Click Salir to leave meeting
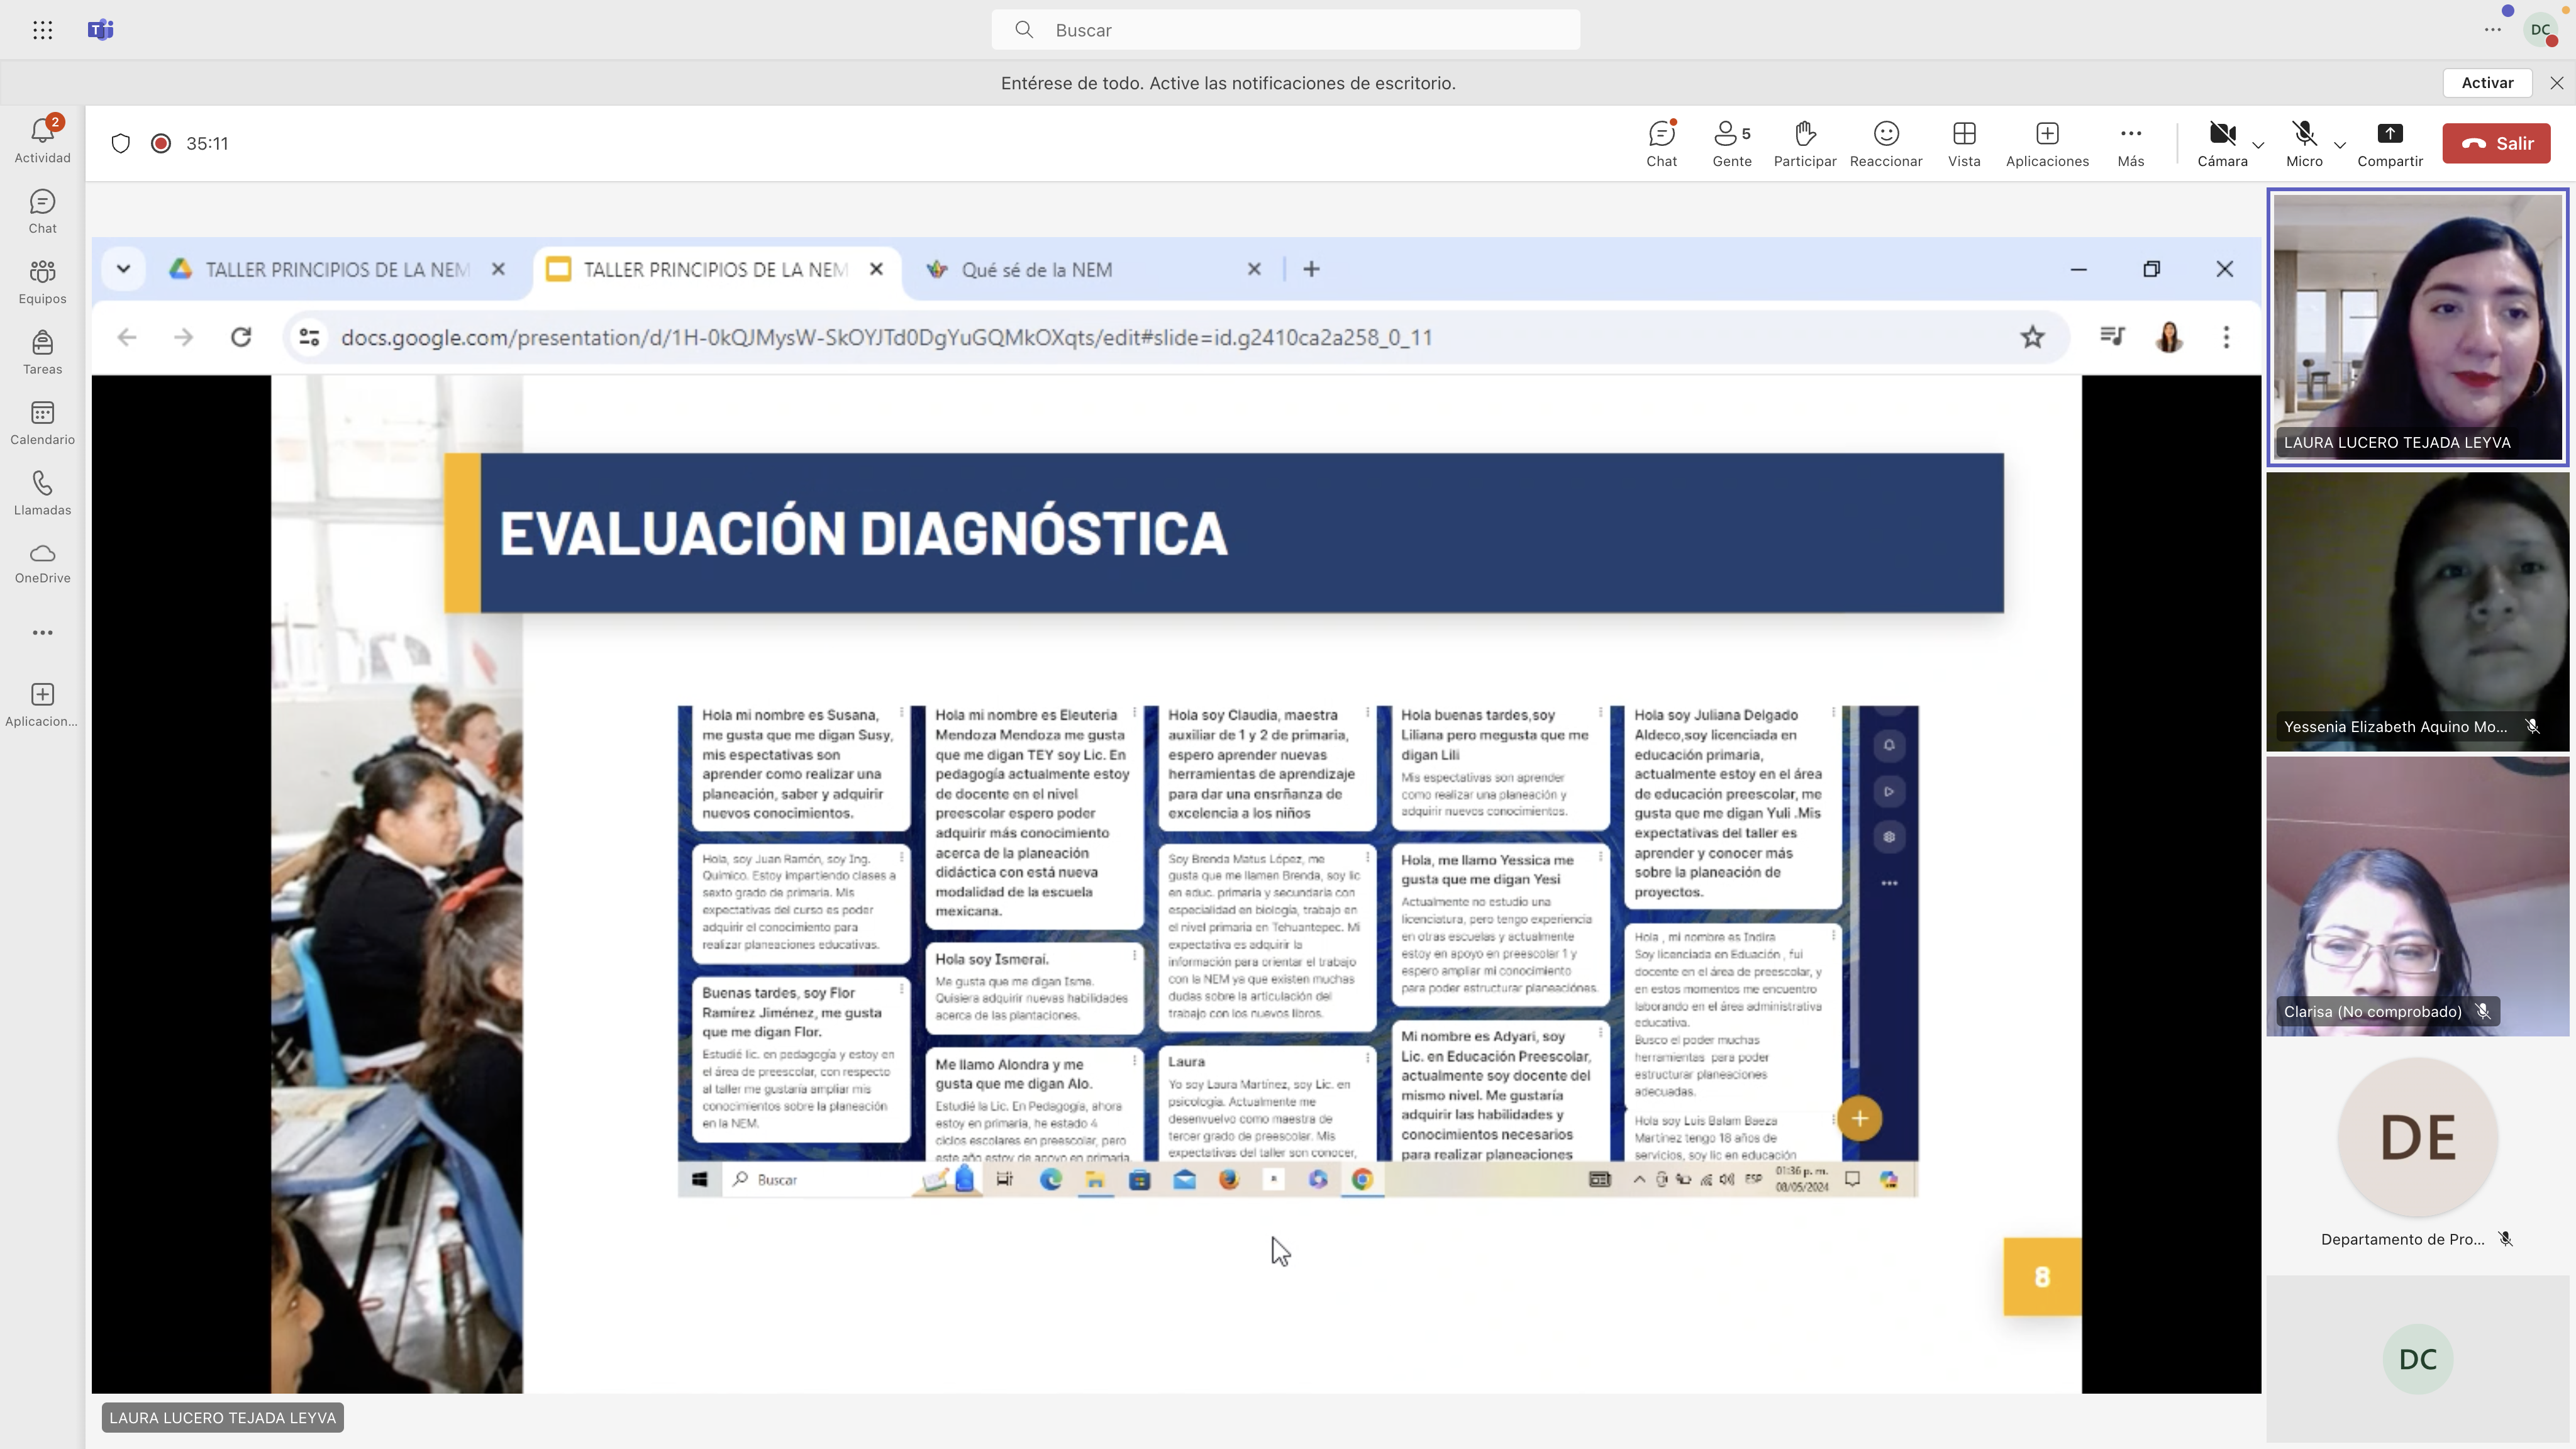2576x1449 pixels. pos(2496,143)
